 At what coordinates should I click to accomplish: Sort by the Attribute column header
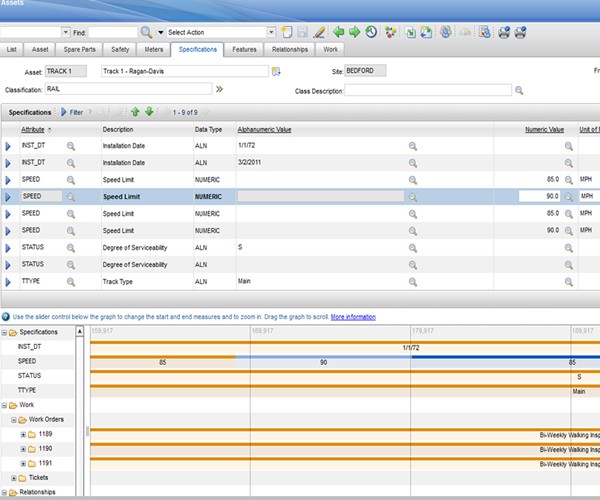click(x=33, y=130)
